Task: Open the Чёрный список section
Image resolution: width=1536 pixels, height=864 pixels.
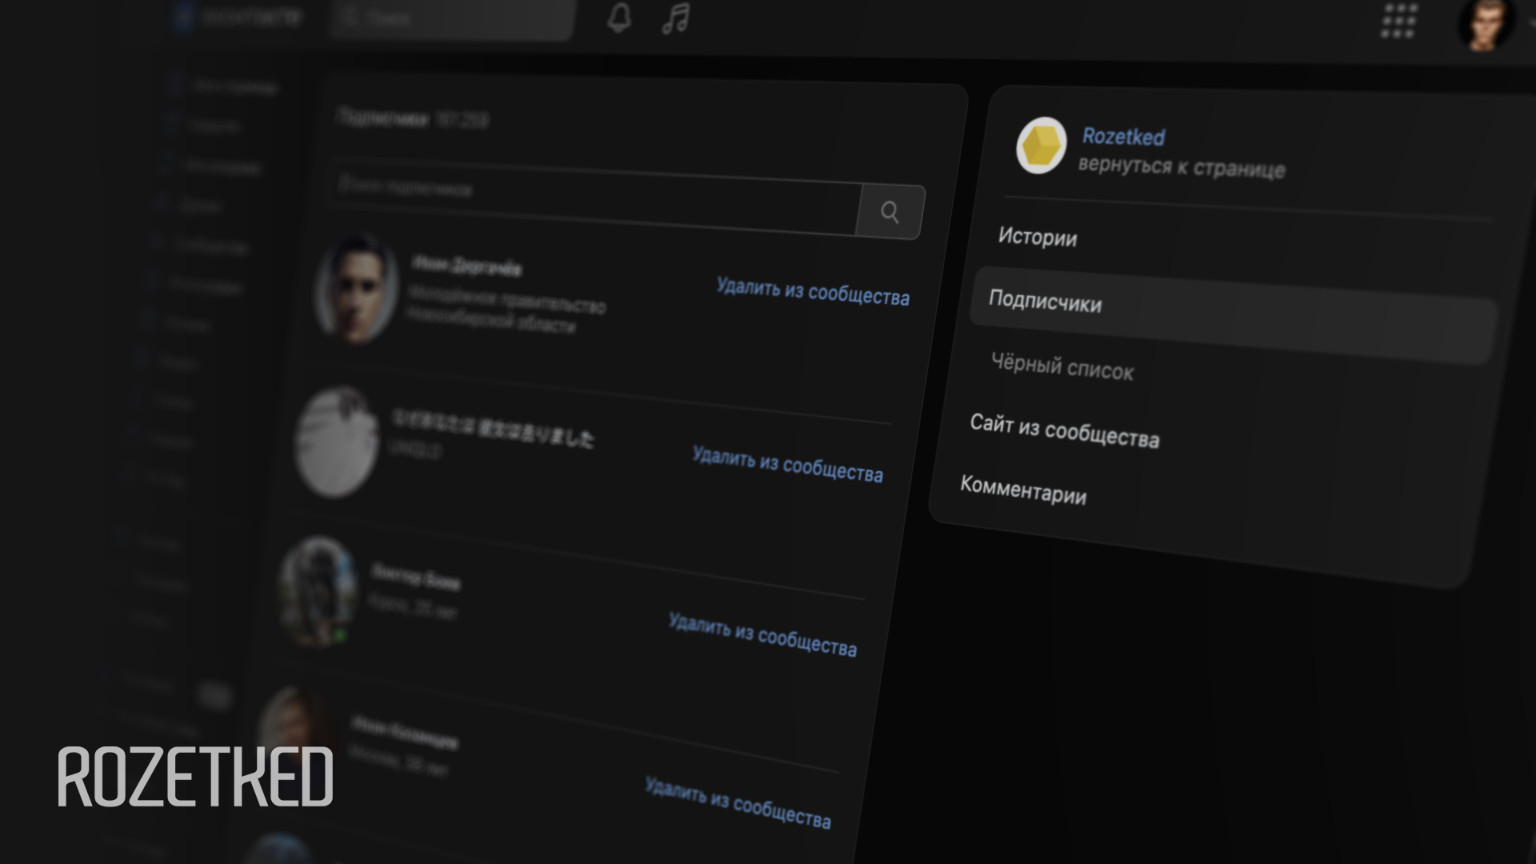Action: tap(1062, 367)
